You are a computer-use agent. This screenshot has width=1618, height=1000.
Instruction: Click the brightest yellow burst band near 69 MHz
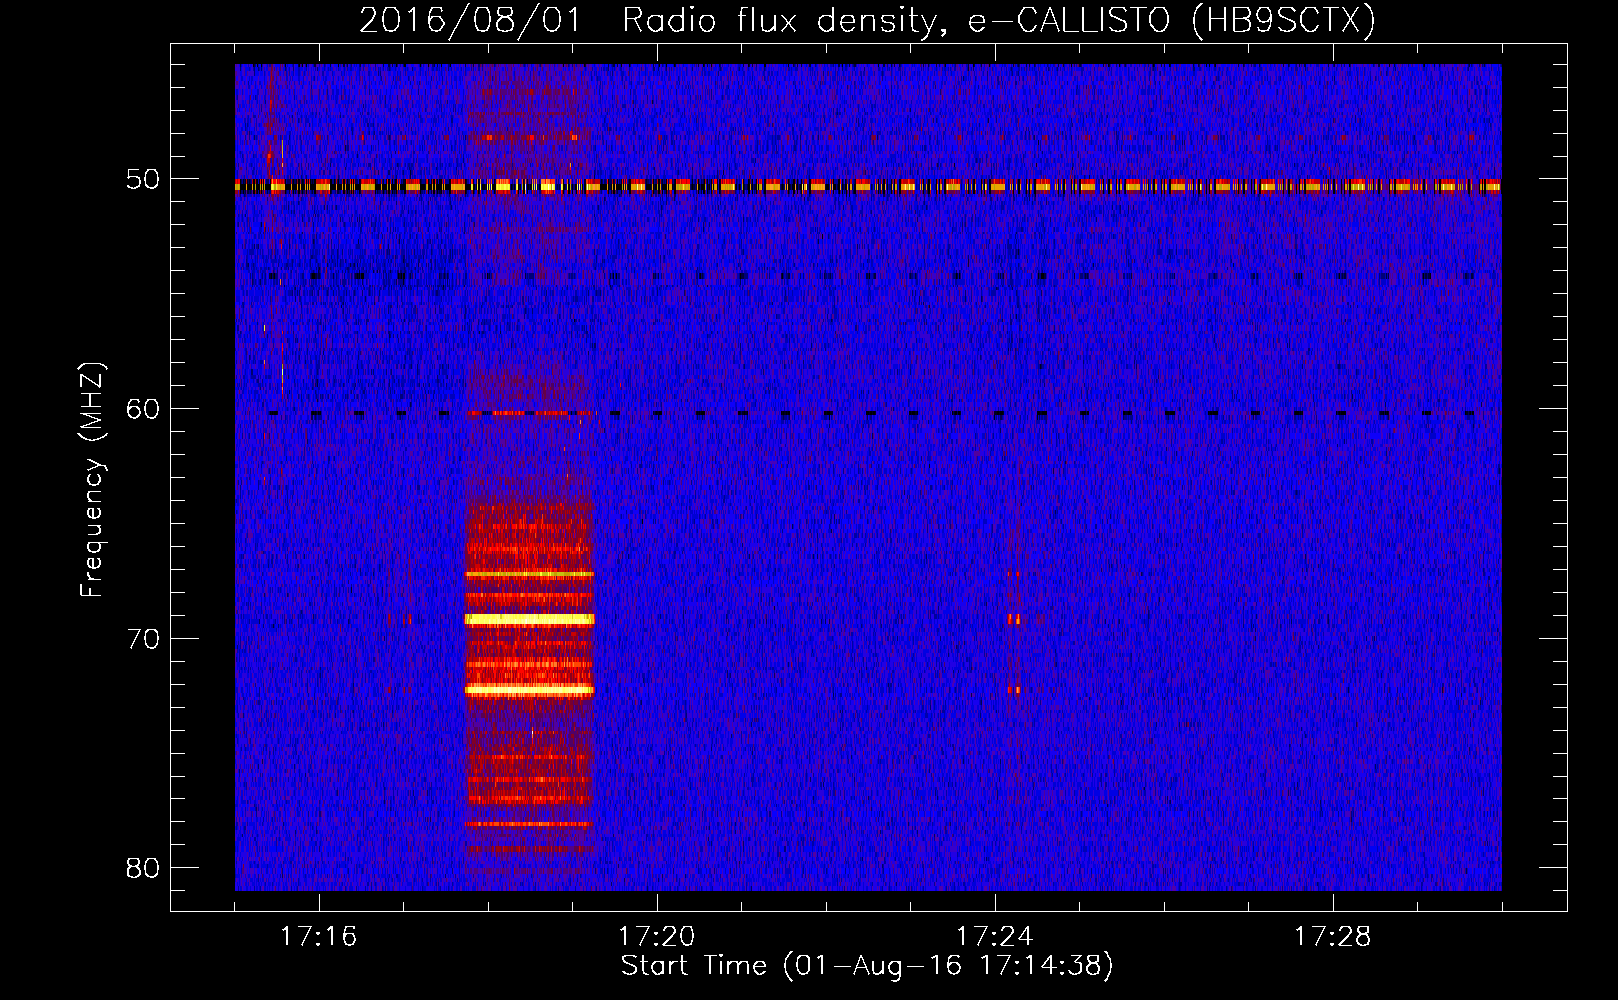(530, 619)
